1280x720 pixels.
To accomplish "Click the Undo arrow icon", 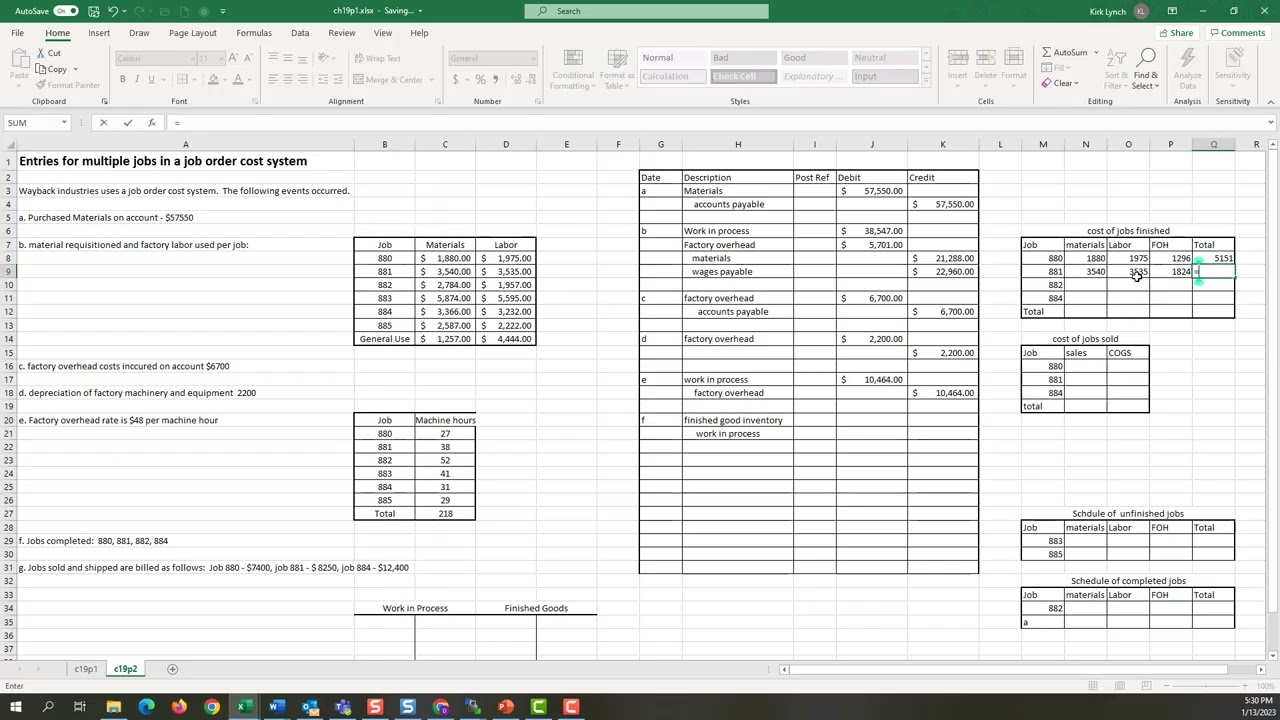I will pos(113,11).
